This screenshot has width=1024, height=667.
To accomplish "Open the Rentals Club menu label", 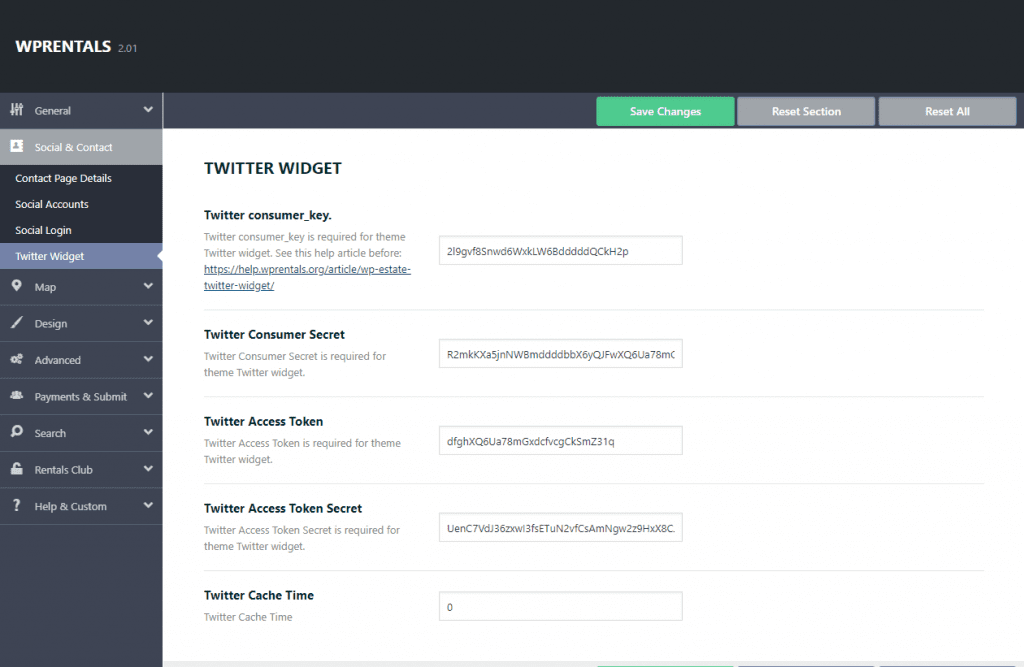I will coord(63,470).
